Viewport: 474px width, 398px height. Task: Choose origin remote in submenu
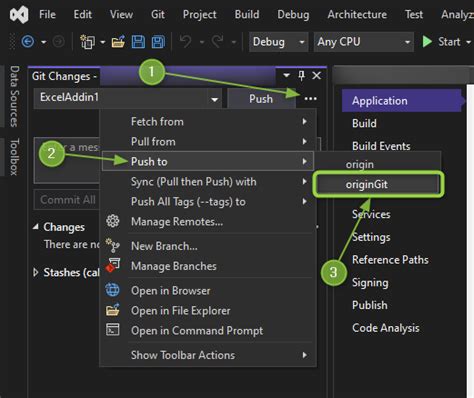(378, 164)
